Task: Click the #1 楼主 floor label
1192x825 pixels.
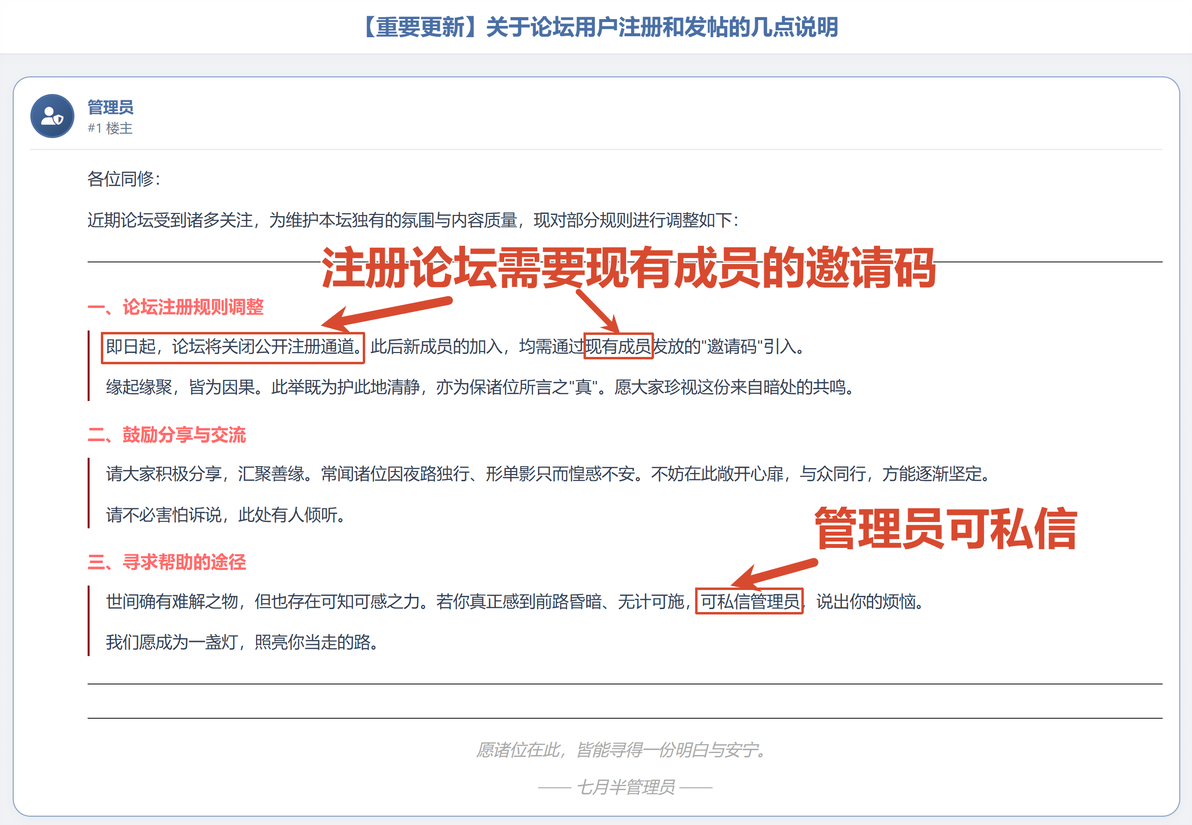Action: coord(109,129)
